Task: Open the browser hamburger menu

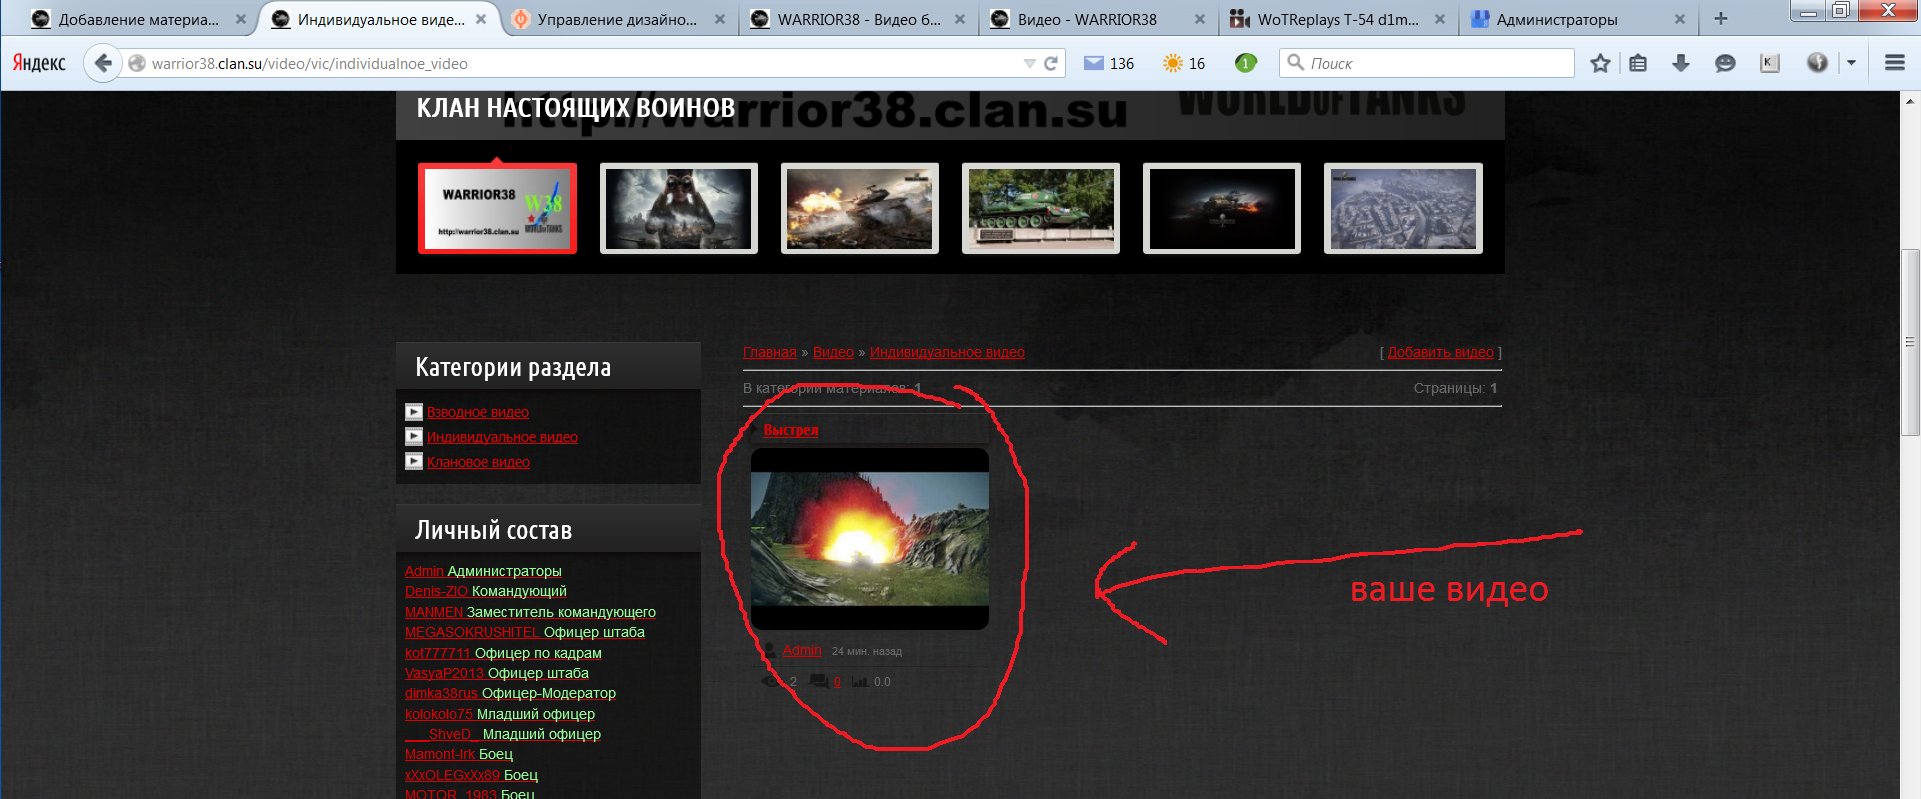Action: (x=1894, y=63)
